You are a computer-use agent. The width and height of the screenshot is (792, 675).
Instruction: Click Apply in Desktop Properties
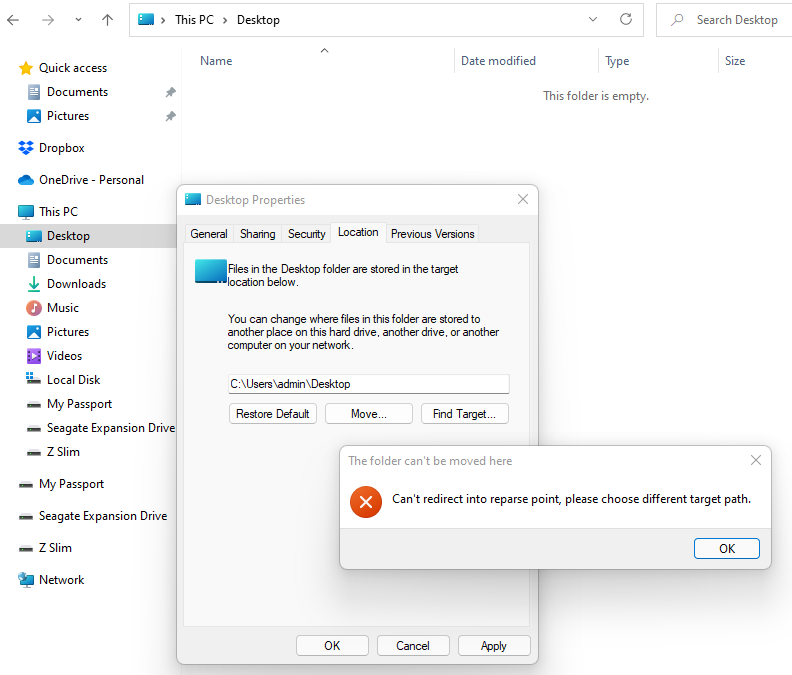[494, 646]
